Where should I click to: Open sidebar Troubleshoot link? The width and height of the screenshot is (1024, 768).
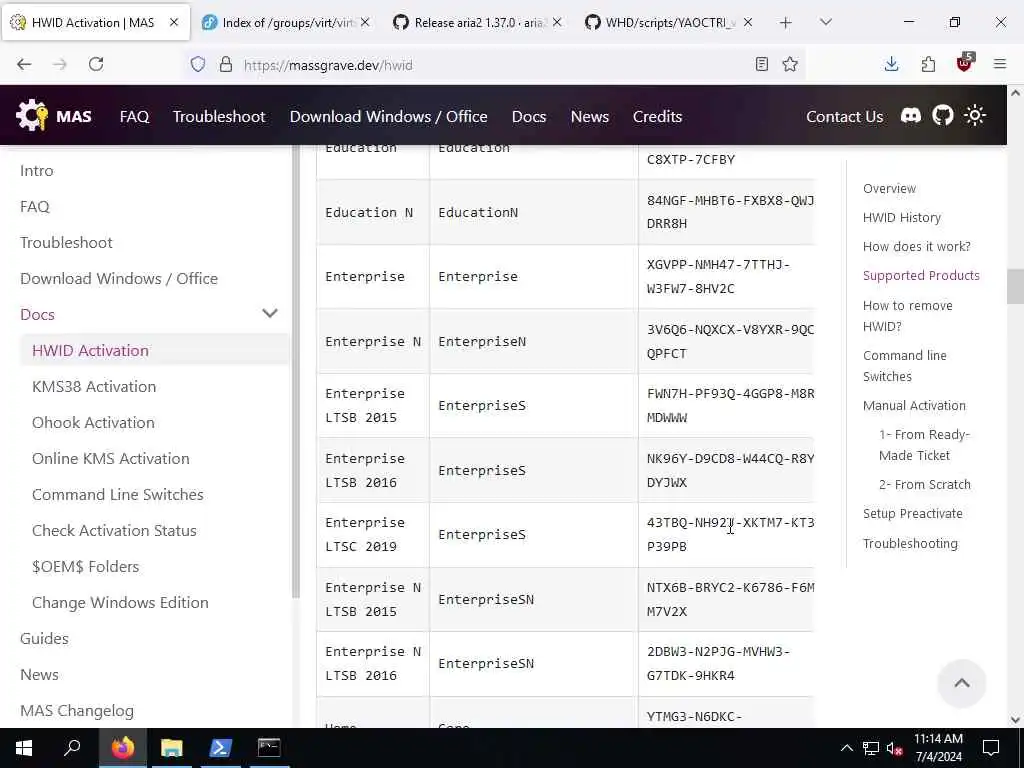(66, 242)
